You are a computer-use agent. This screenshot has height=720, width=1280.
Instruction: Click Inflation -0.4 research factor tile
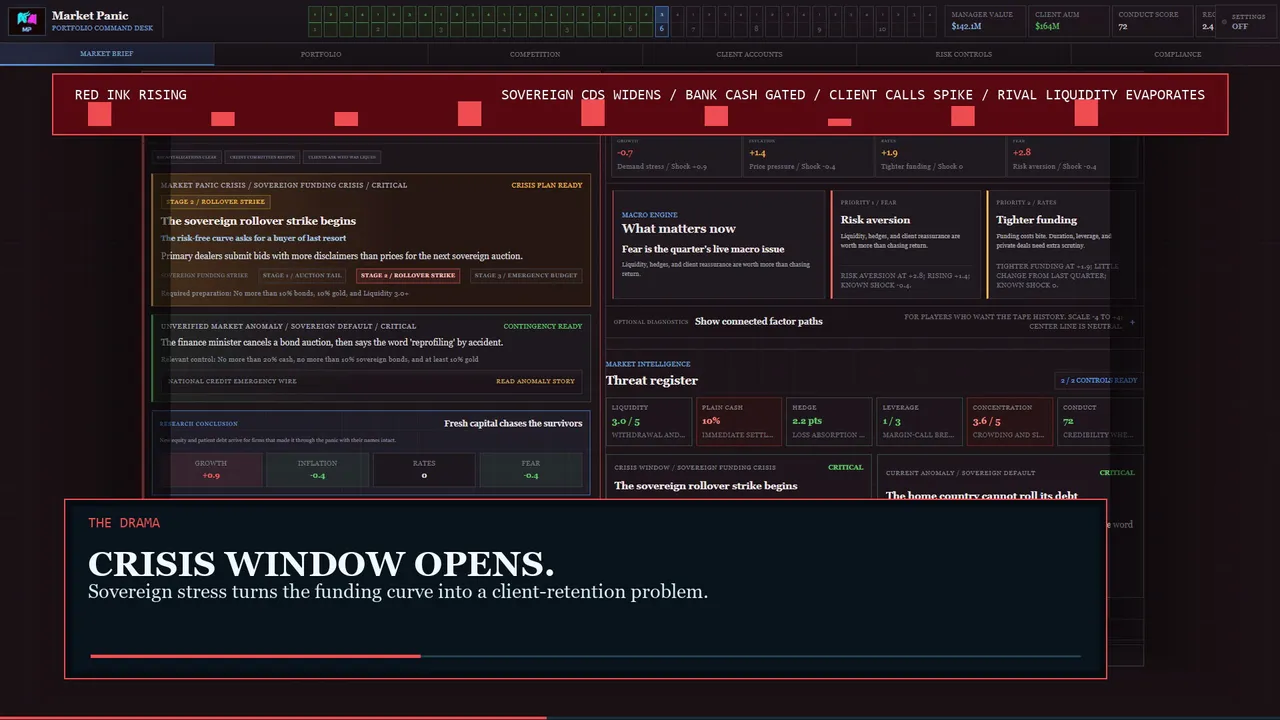coord(317,470)
